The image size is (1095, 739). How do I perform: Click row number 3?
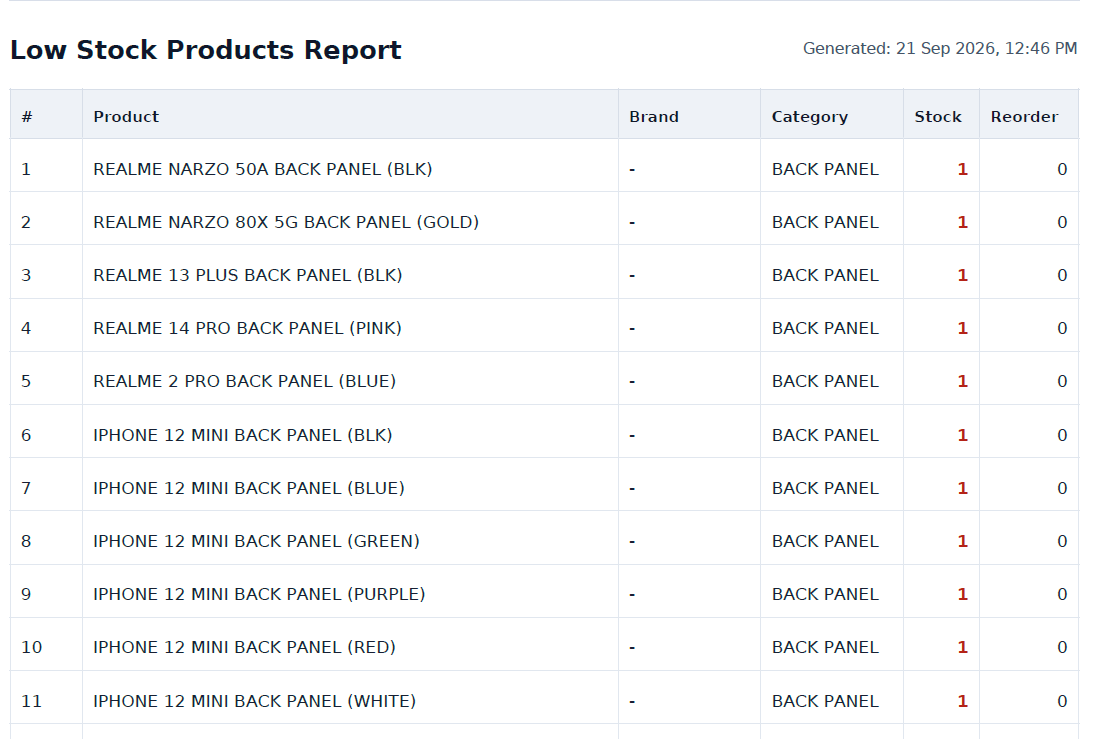26,275
